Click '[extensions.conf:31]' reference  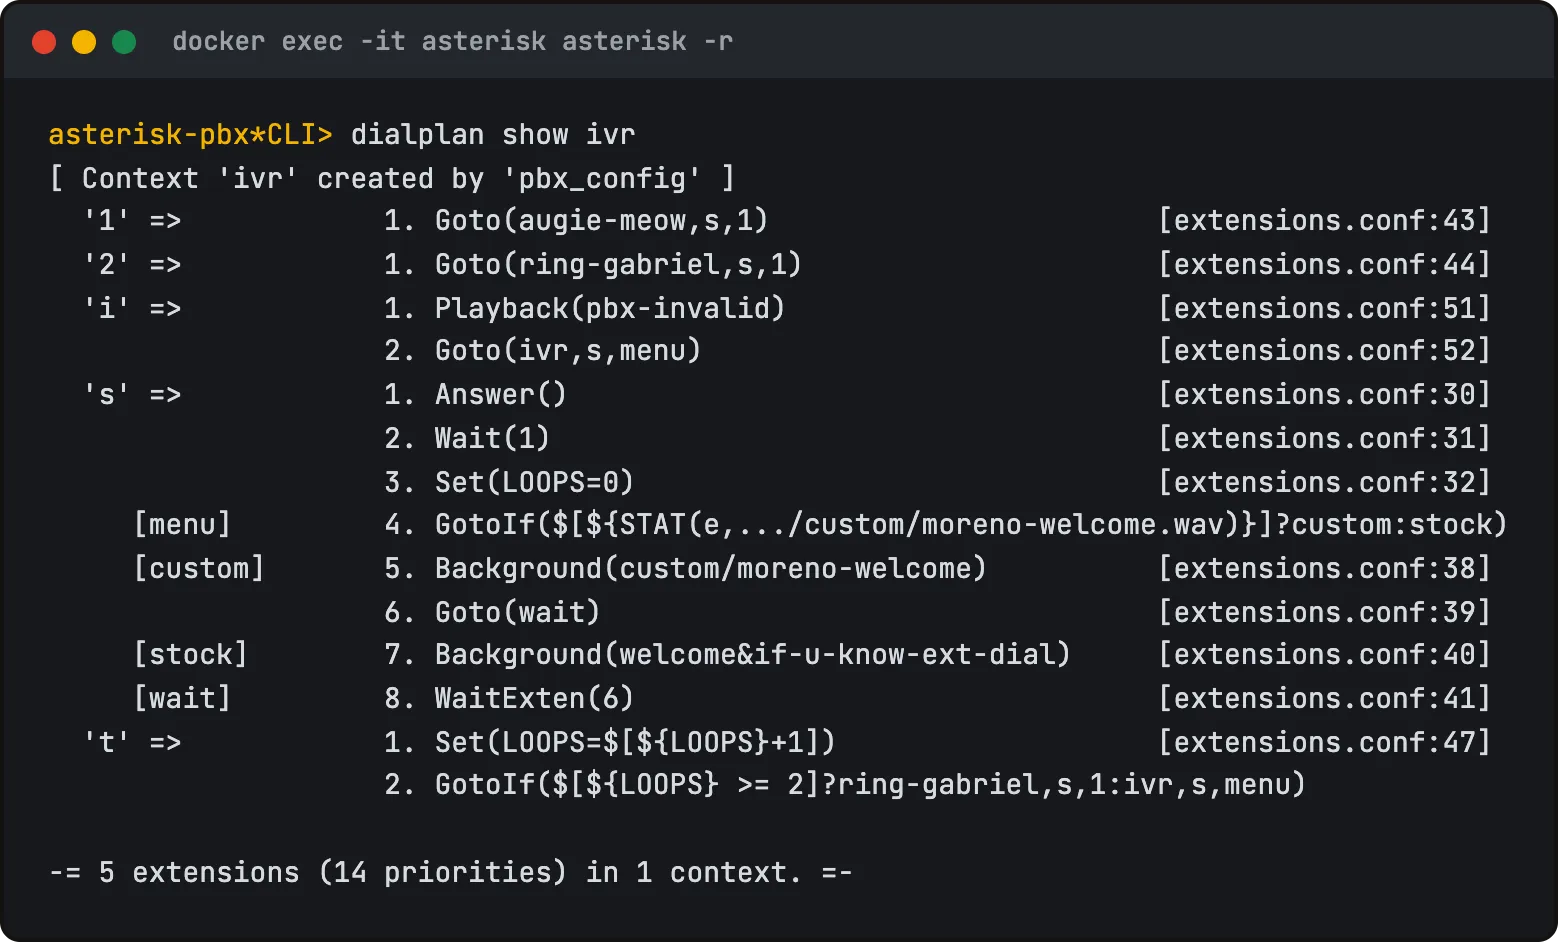point(1324,438)
